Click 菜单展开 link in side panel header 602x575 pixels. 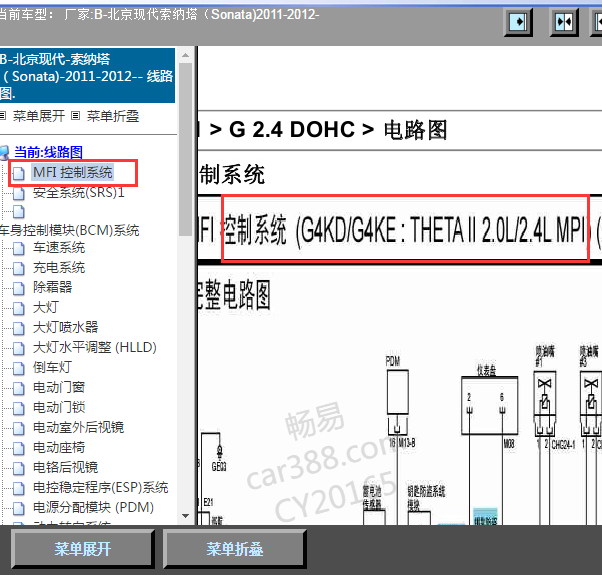click(39, 116)
